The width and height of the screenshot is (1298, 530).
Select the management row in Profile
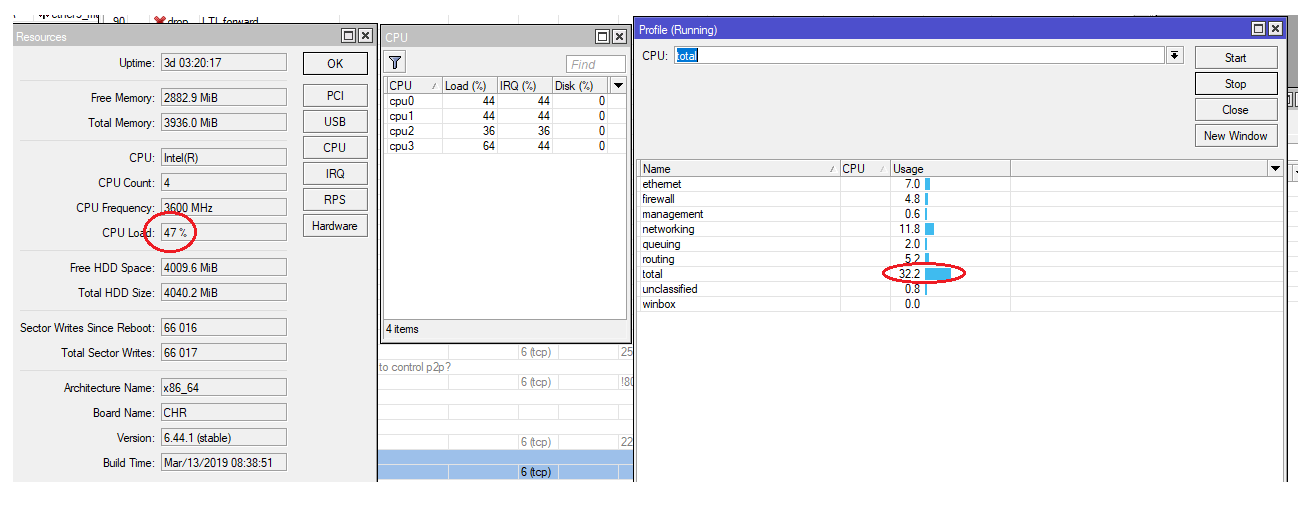(x=961, y=214)
